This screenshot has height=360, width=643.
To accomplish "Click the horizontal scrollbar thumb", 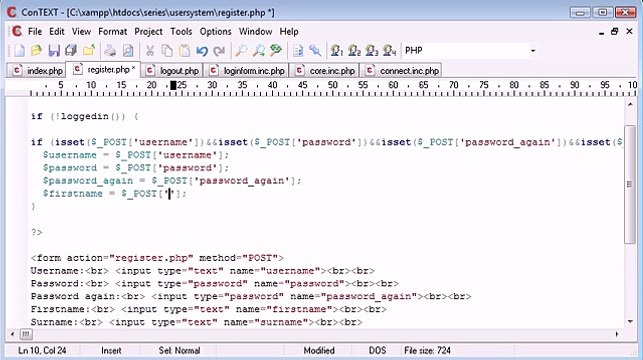I will pos(25,334).
